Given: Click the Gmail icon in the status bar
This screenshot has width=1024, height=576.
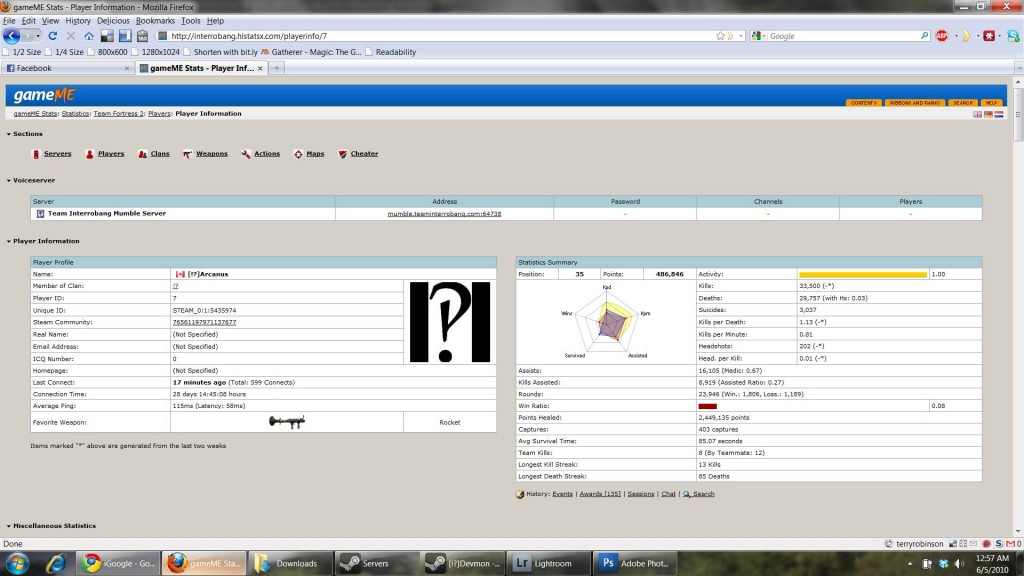Looking at the screenshot, I should click(x=1010, y=543).
